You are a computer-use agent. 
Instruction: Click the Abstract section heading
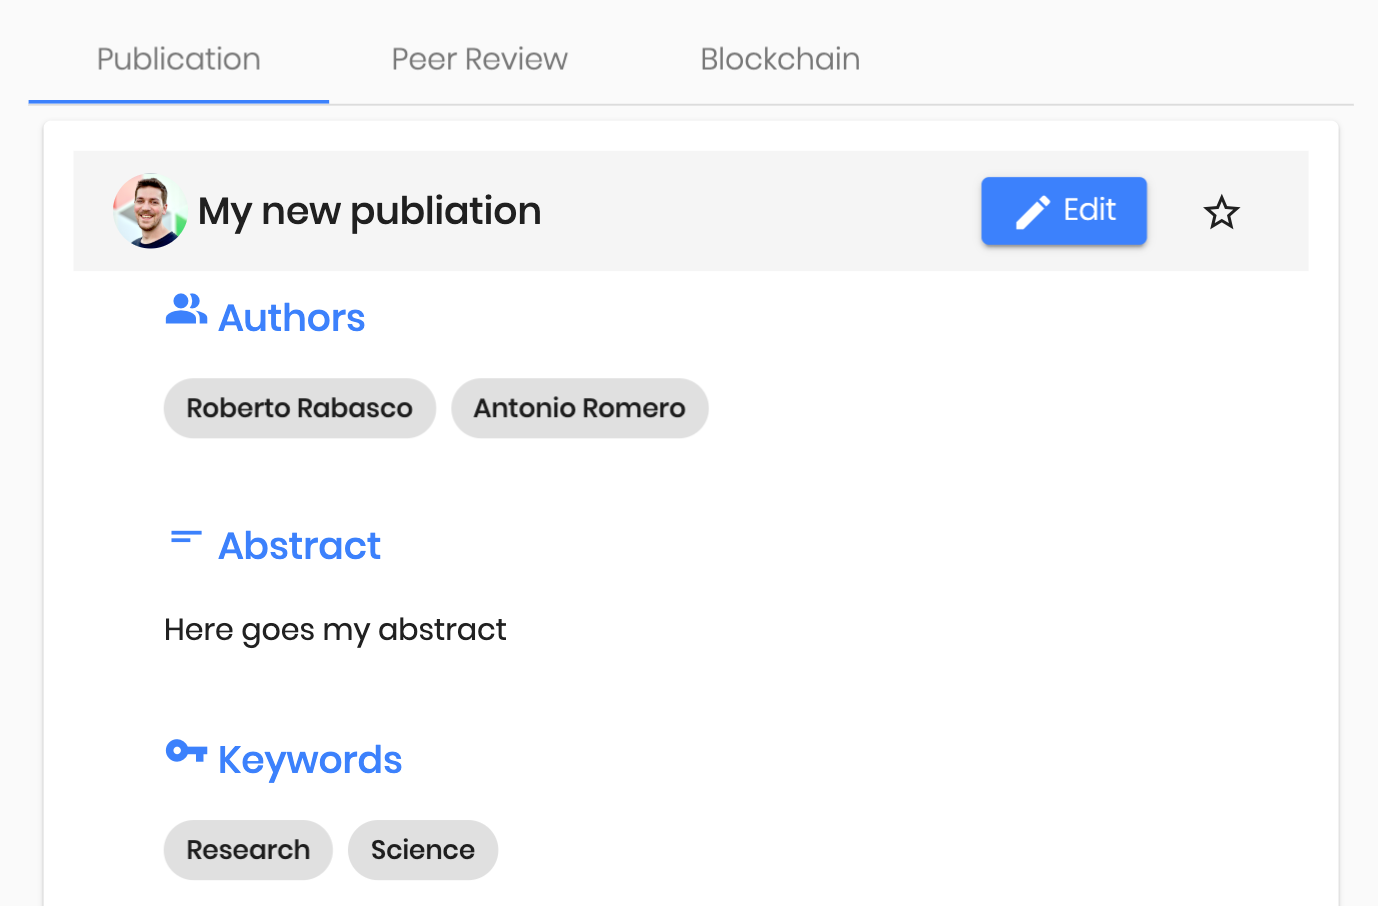click(x=299, y=546)
